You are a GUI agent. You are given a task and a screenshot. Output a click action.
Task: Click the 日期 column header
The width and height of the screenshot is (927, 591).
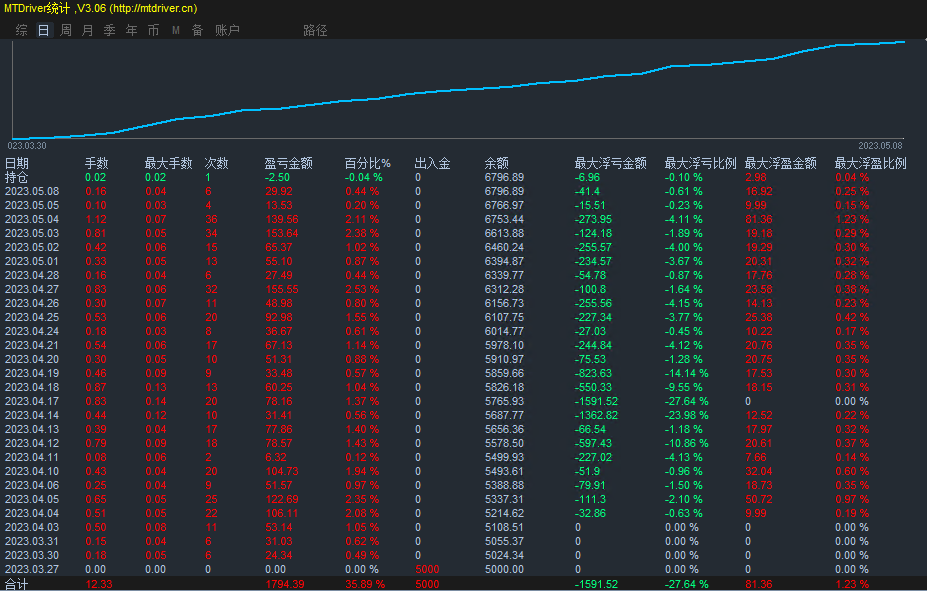coord(17,163)
